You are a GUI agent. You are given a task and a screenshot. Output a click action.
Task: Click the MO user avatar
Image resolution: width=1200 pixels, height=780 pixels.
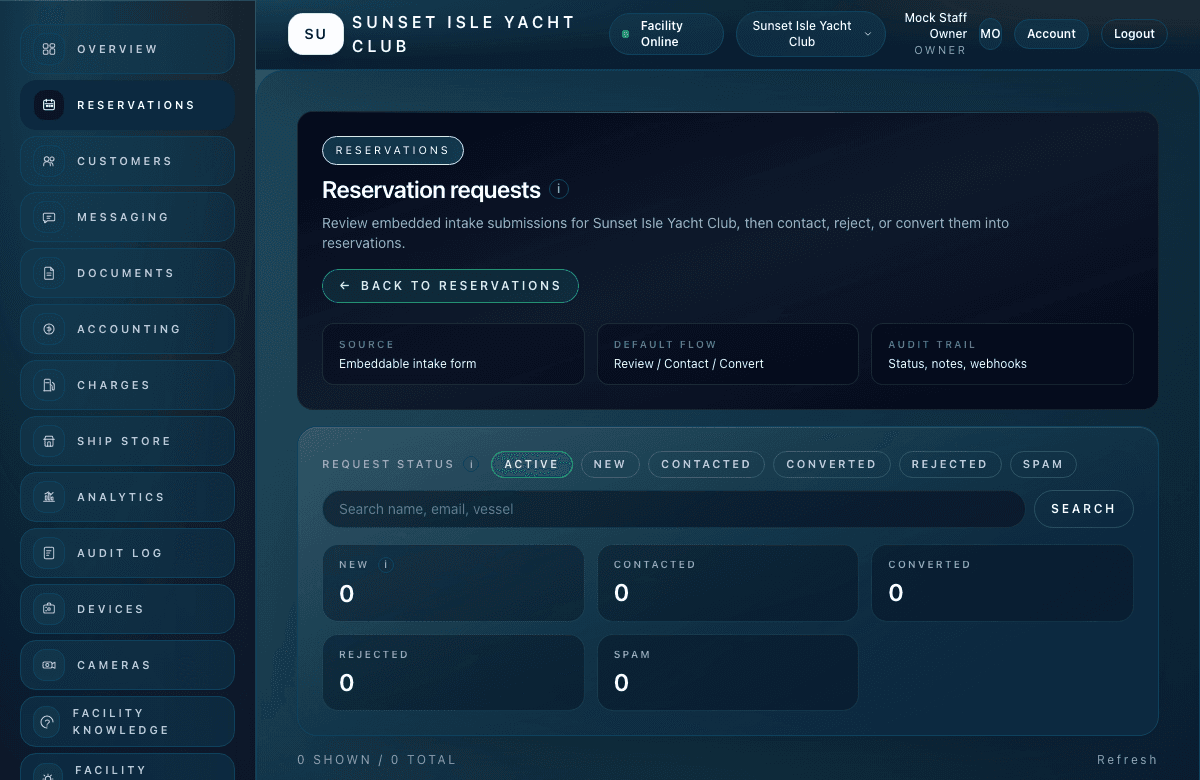pos(990,34)
